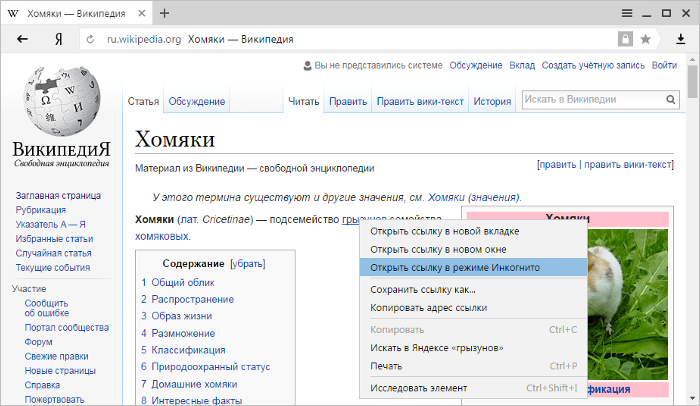Click the Wikipedia search magnifier icon

[671, 100]
